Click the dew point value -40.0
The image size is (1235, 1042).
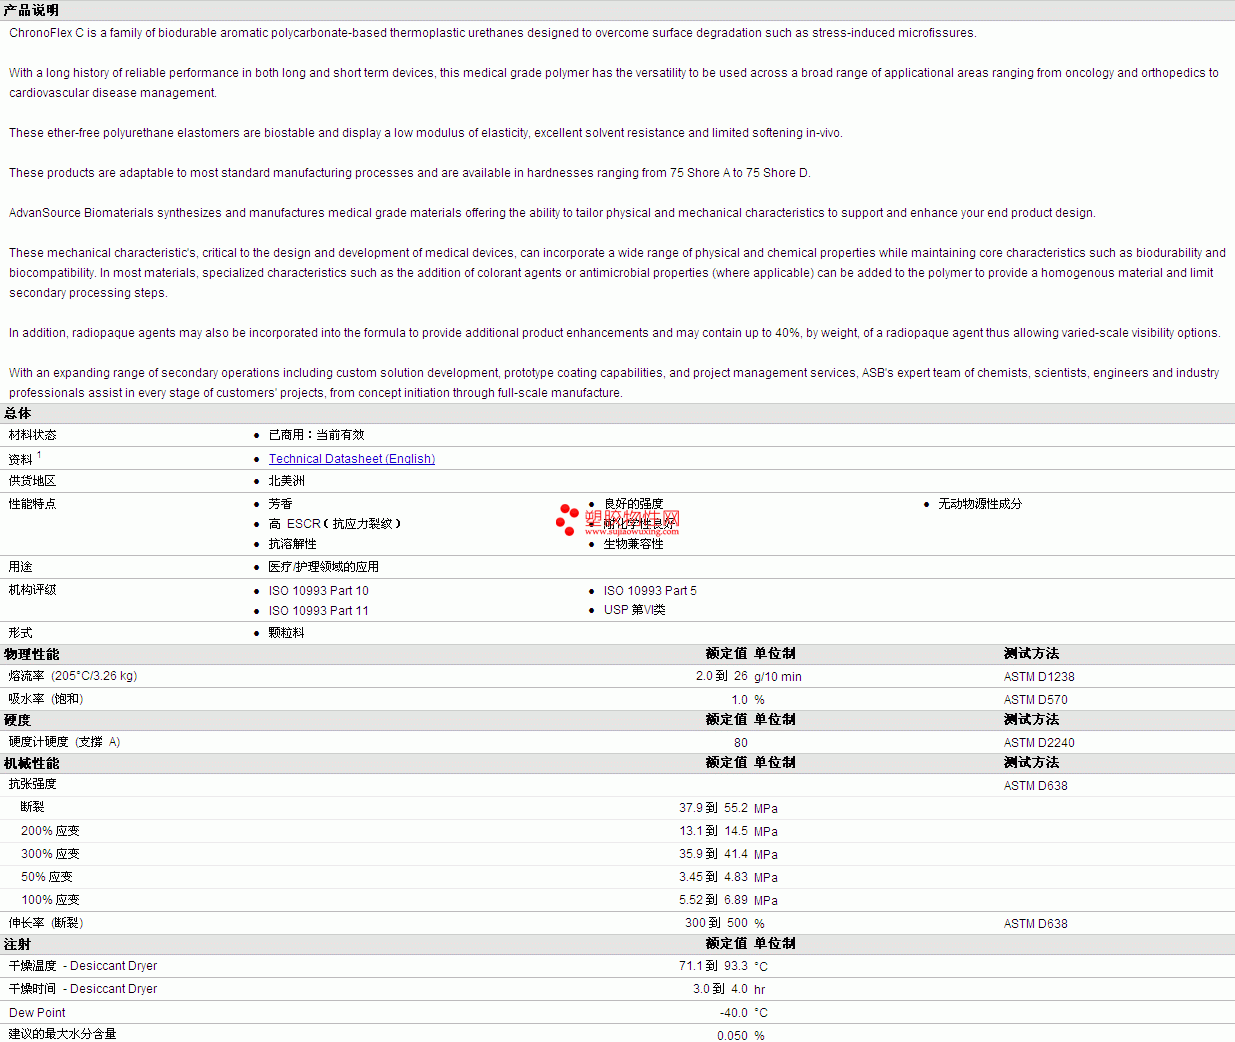[734, 1013]
